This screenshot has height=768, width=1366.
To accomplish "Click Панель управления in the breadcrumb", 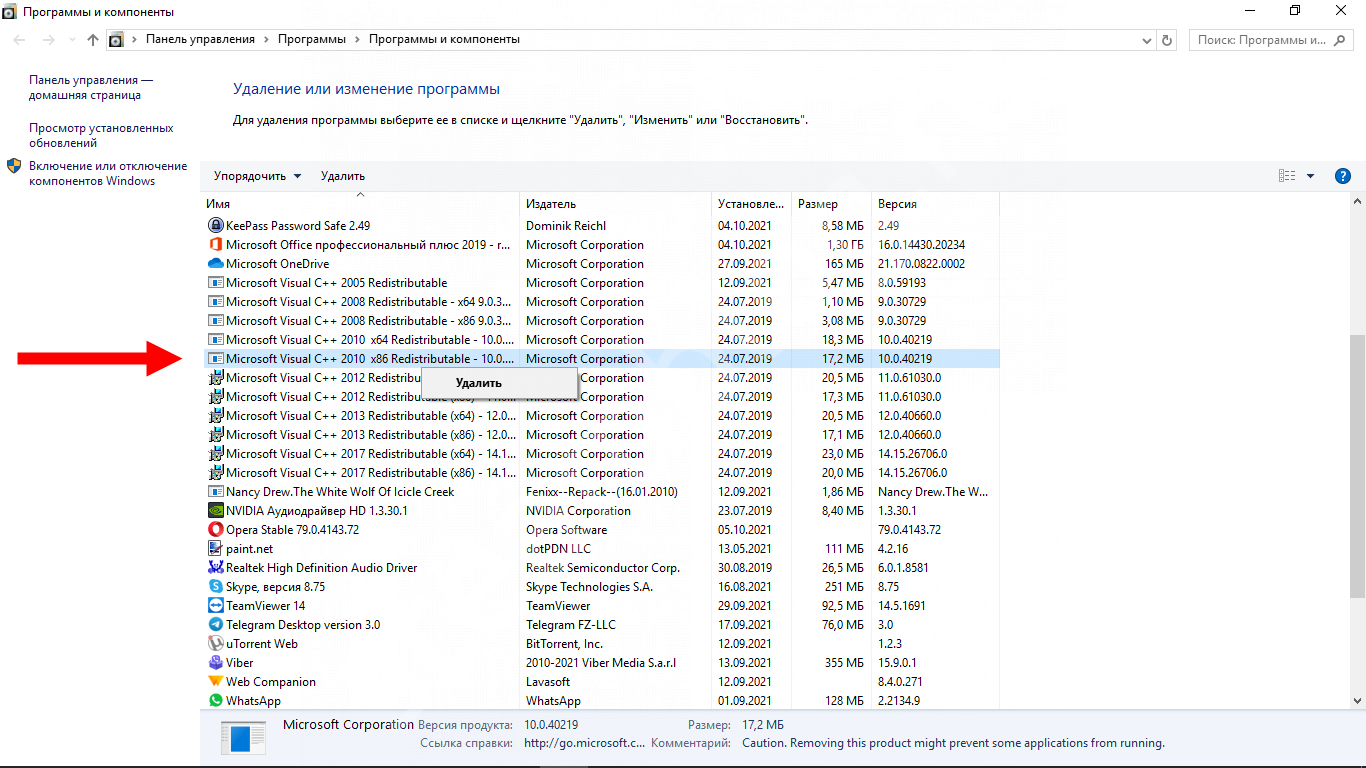I will [x=200, y=40].
